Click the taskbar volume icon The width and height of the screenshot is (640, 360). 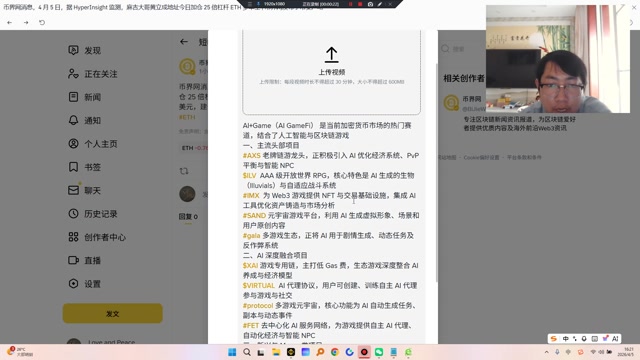601,352
